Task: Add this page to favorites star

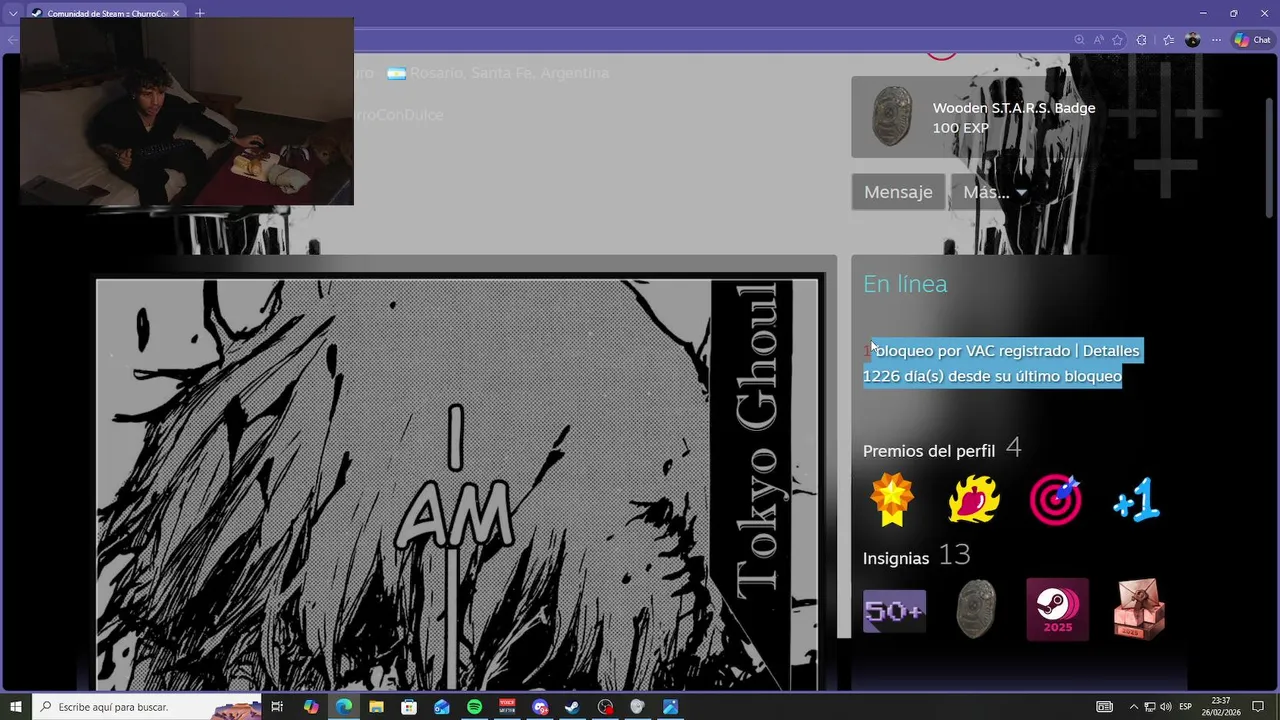Action: pyautogui.click(x=1117, y=40)
